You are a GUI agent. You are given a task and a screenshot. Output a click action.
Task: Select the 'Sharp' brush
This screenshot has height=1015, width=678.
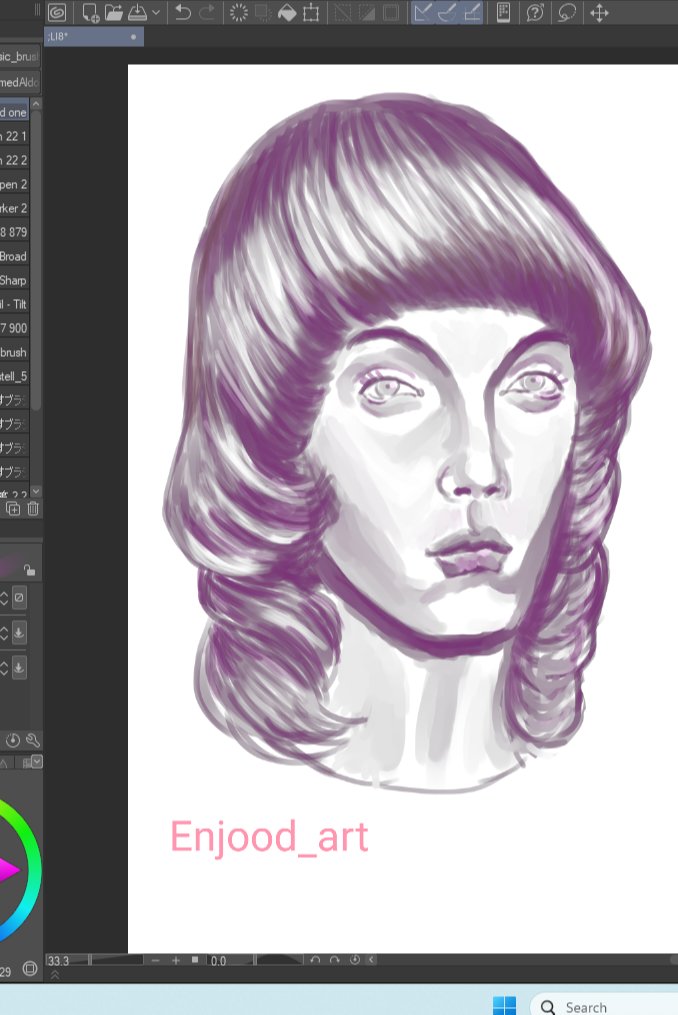tap(14, 280)
